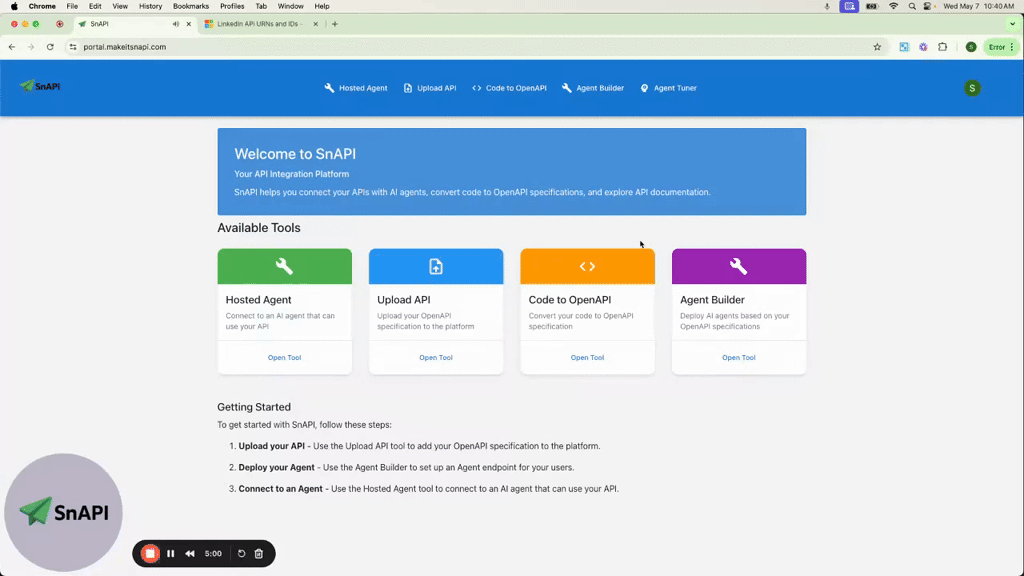Click orange Code to OpenAPI brackets icon
Screen dimensions: 1024x576
tap(587, 266)
